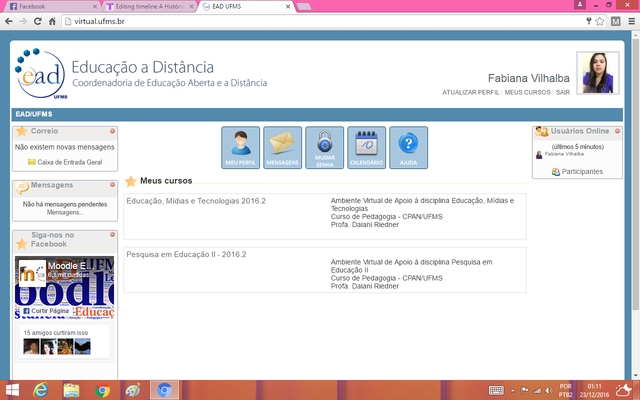Close the Editing timeline tab

coord(191,7)
